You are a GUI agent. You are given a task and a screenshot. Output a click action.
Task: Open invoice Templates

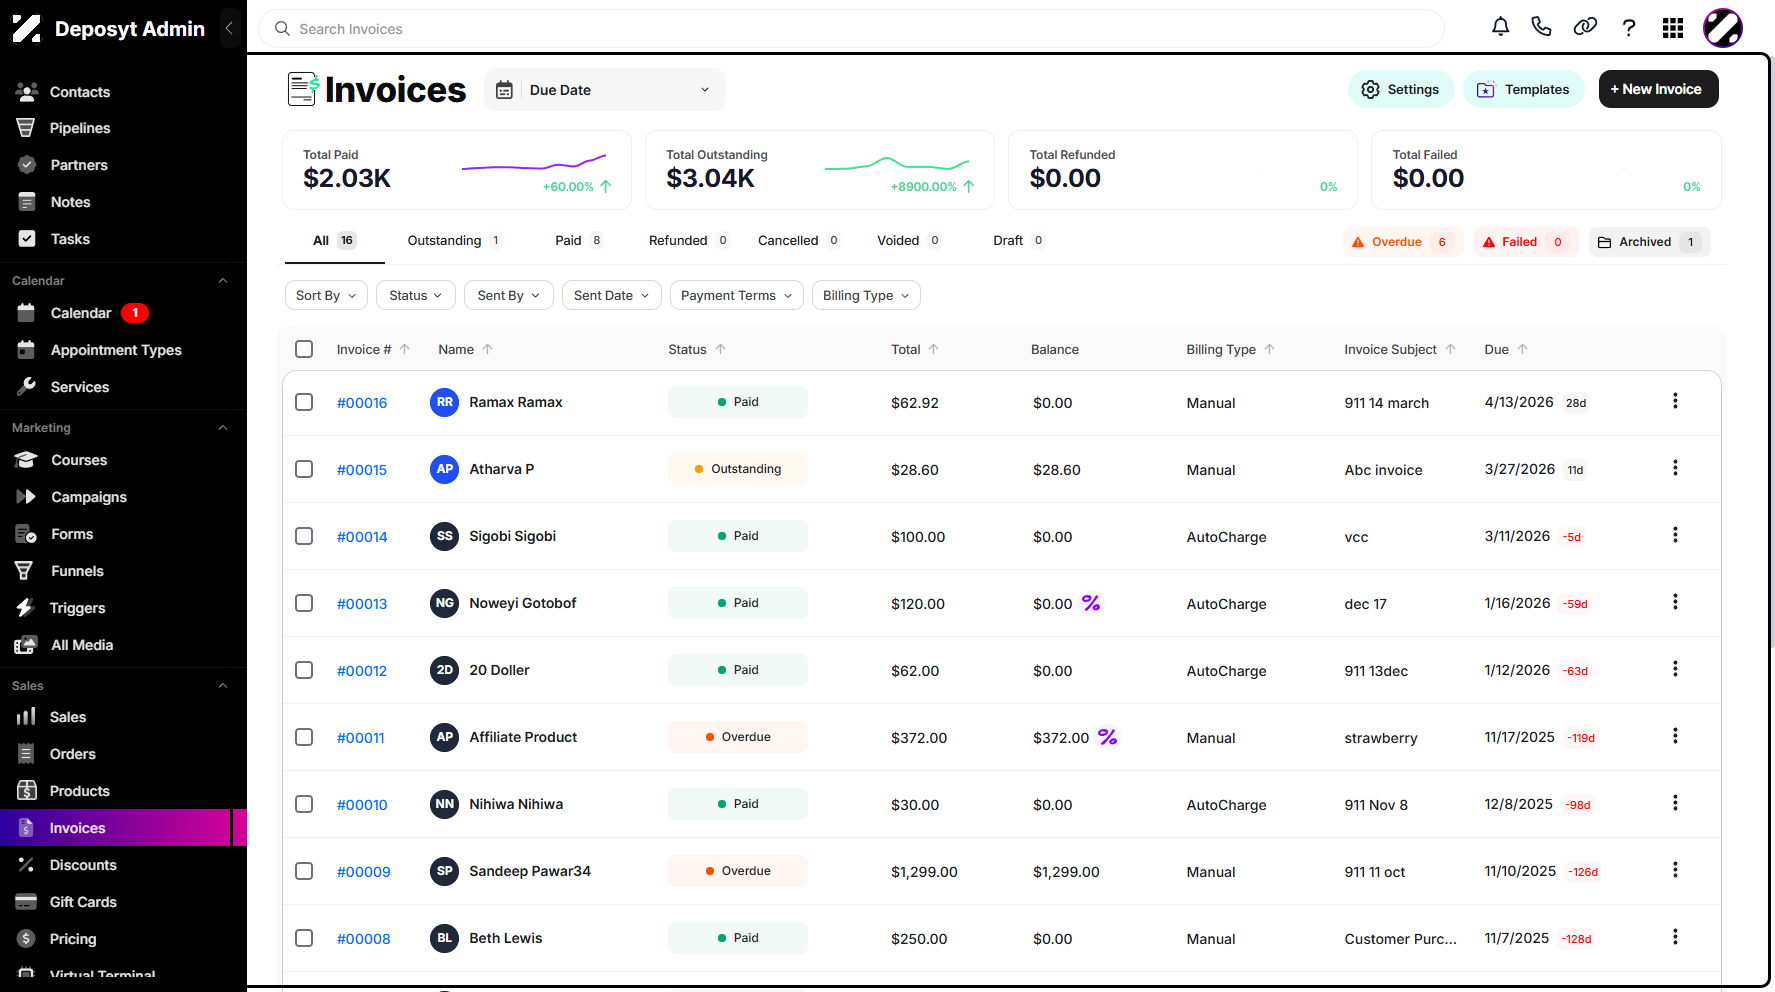pos(1524,89)
